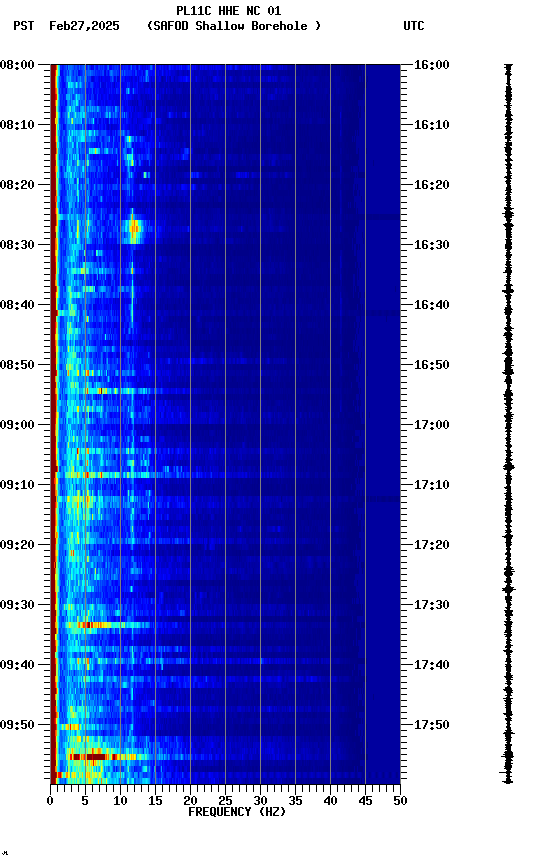The image size is (552, 864).
Task: Click the 0 Hz frequency tick label
Action: click(51, 802)
